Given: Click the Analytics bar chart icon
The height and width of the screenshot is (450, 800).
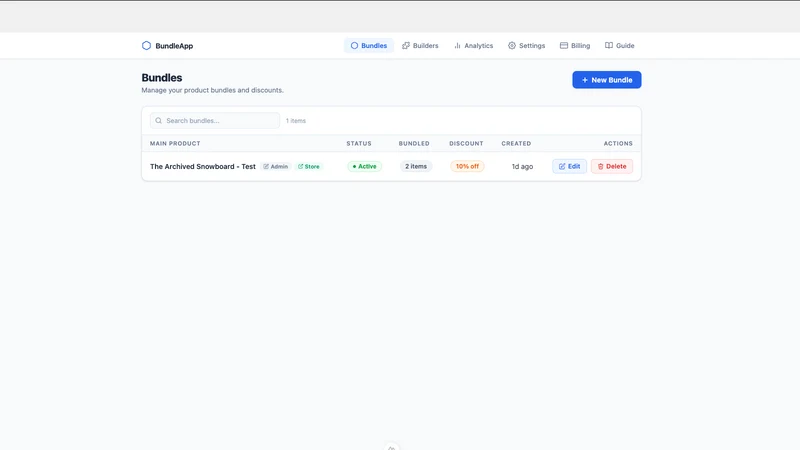Looking at the screenshot, I should [457, 45].
